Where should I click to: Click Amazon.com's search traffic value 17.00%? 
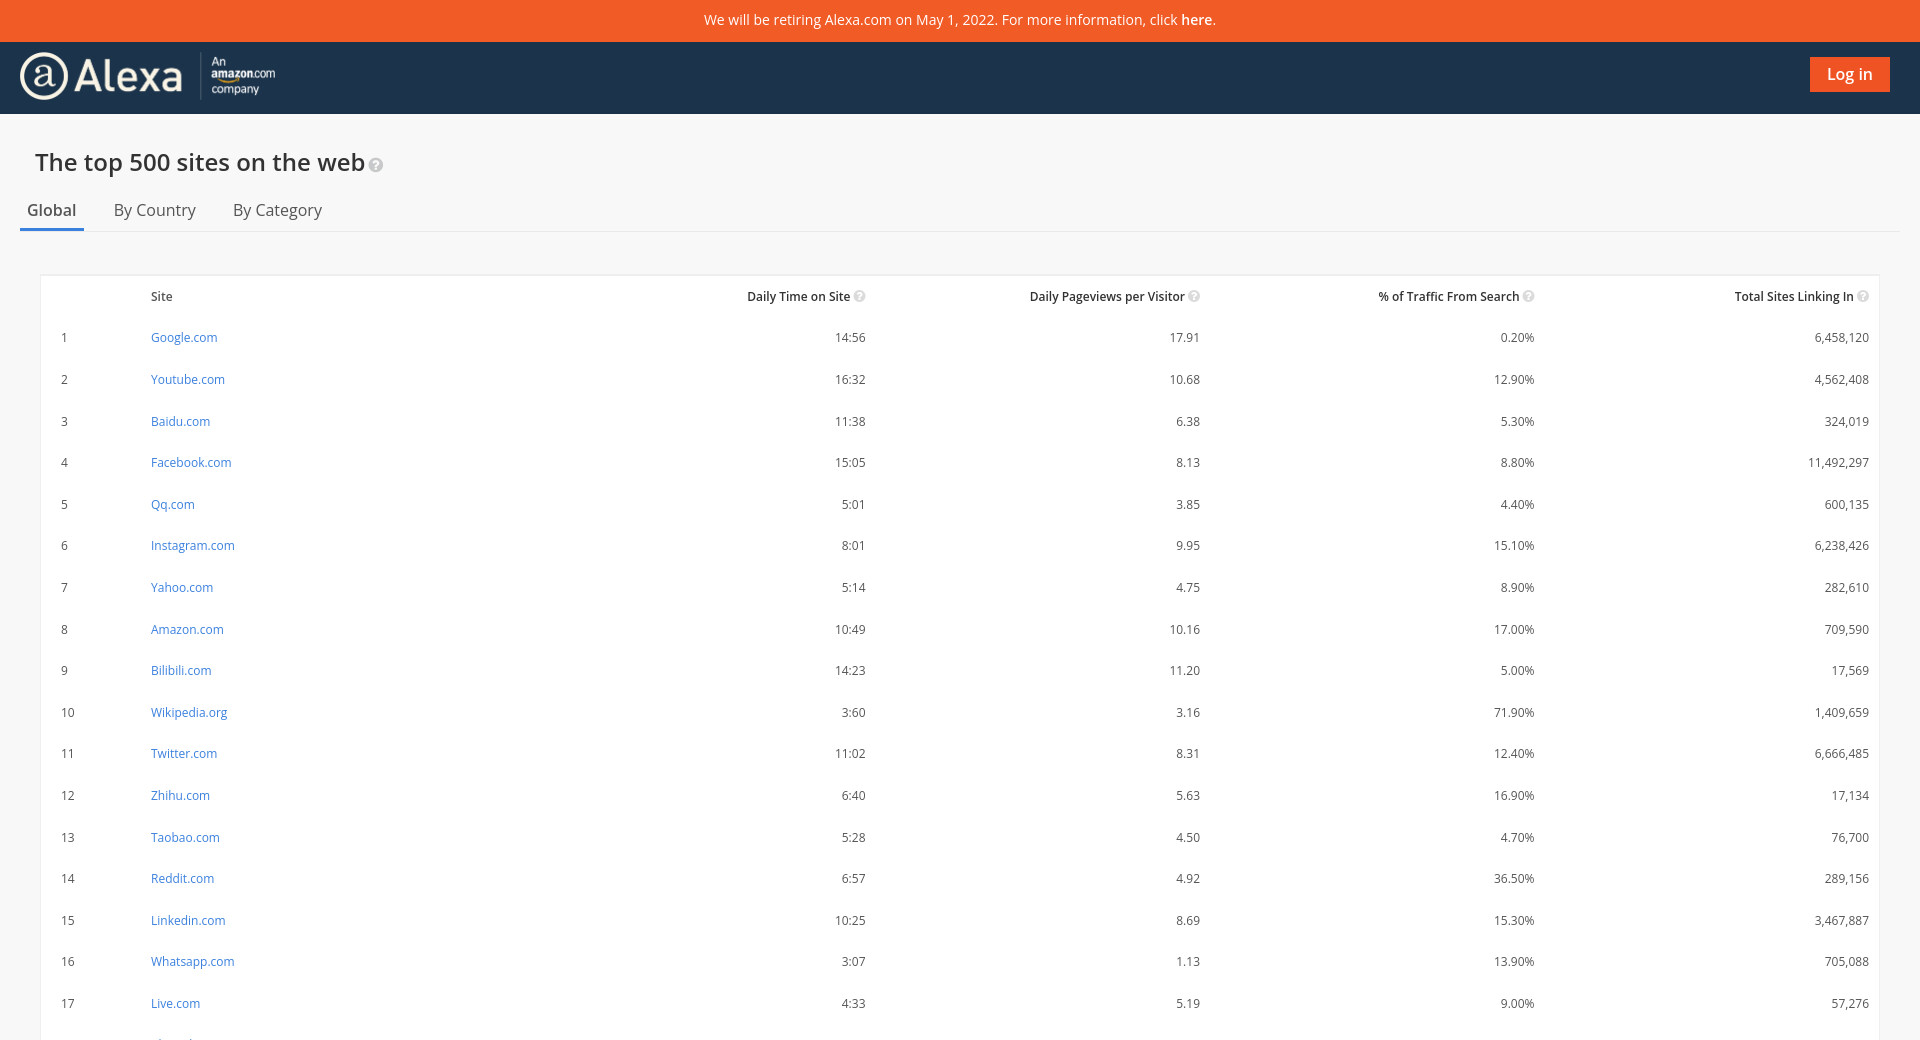pyautogui.click(x=1514, y=630)
